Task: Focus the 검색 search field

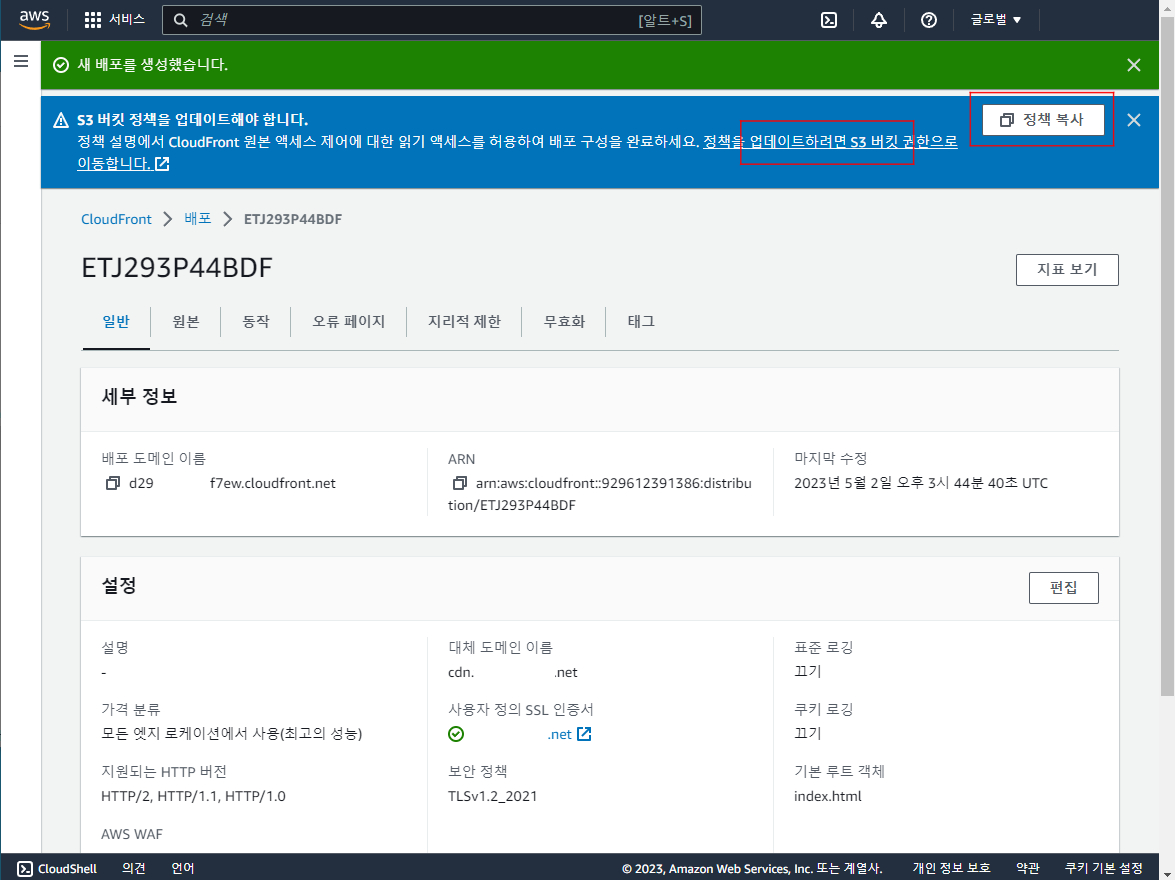Action: (432, 20)
